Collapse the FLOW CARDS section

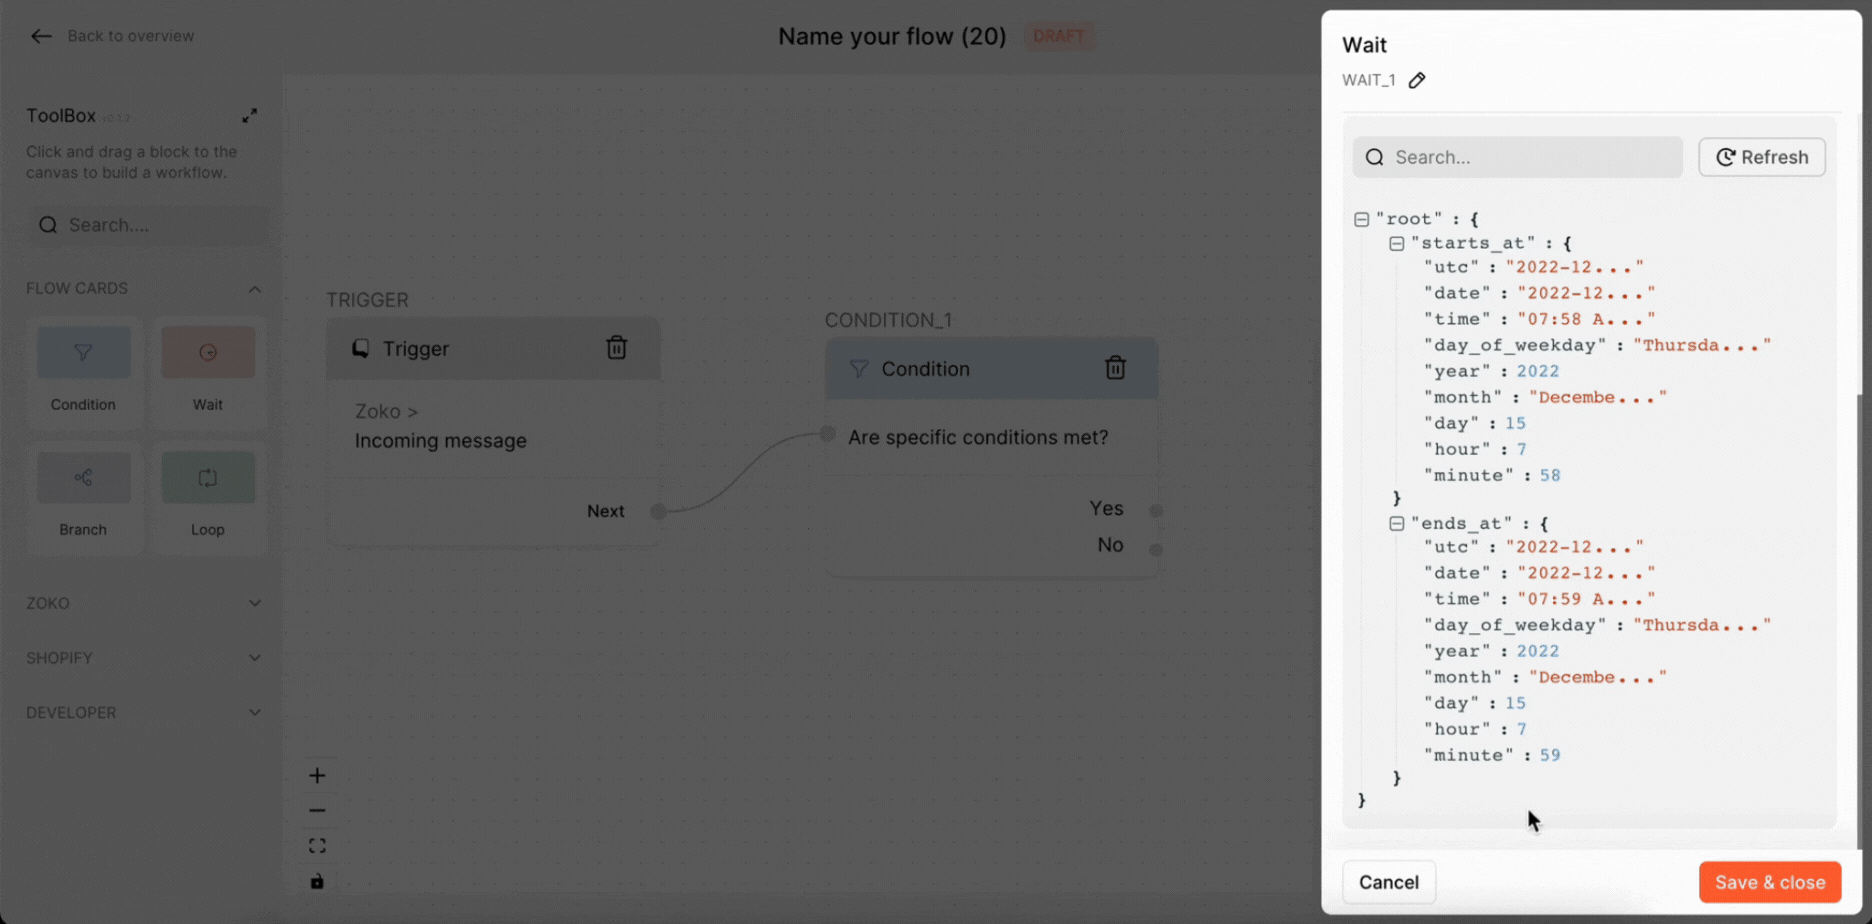255,289
